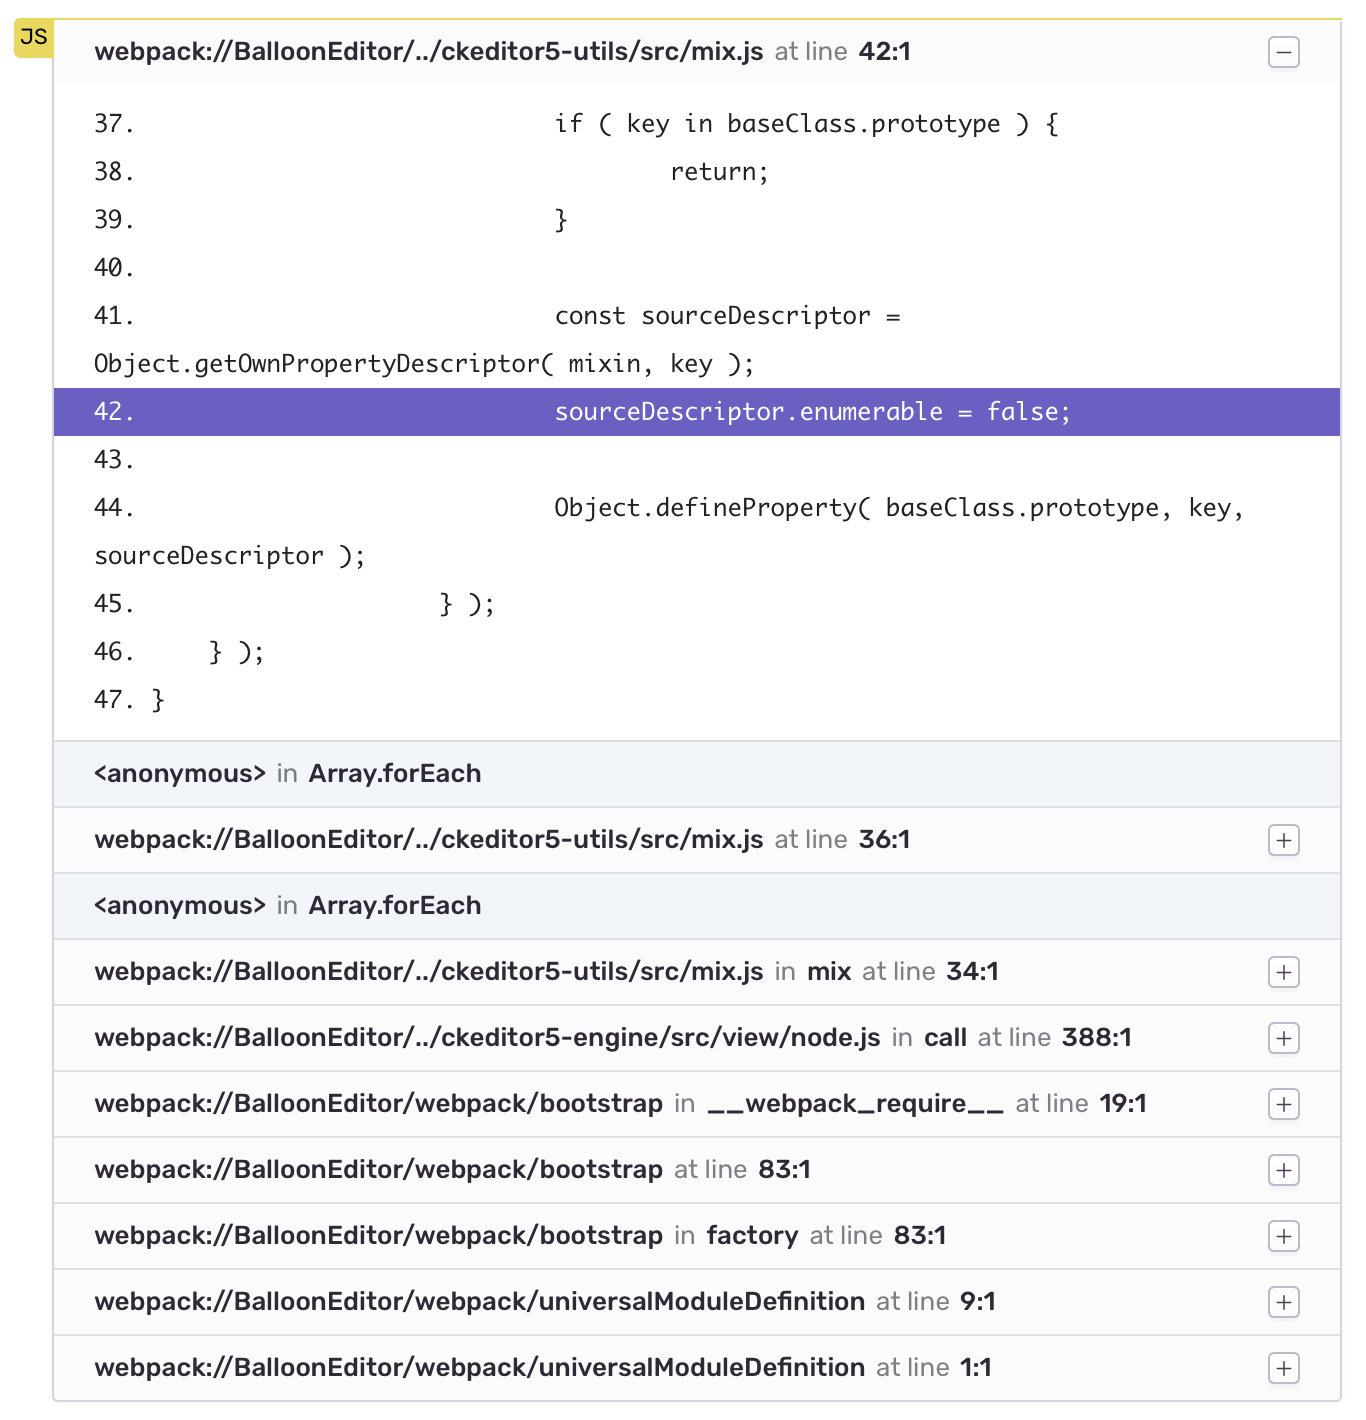1366x1420 pixels.
Task: Click line 44 Object.defineProperty code
Action: click(x=900, y=508)
